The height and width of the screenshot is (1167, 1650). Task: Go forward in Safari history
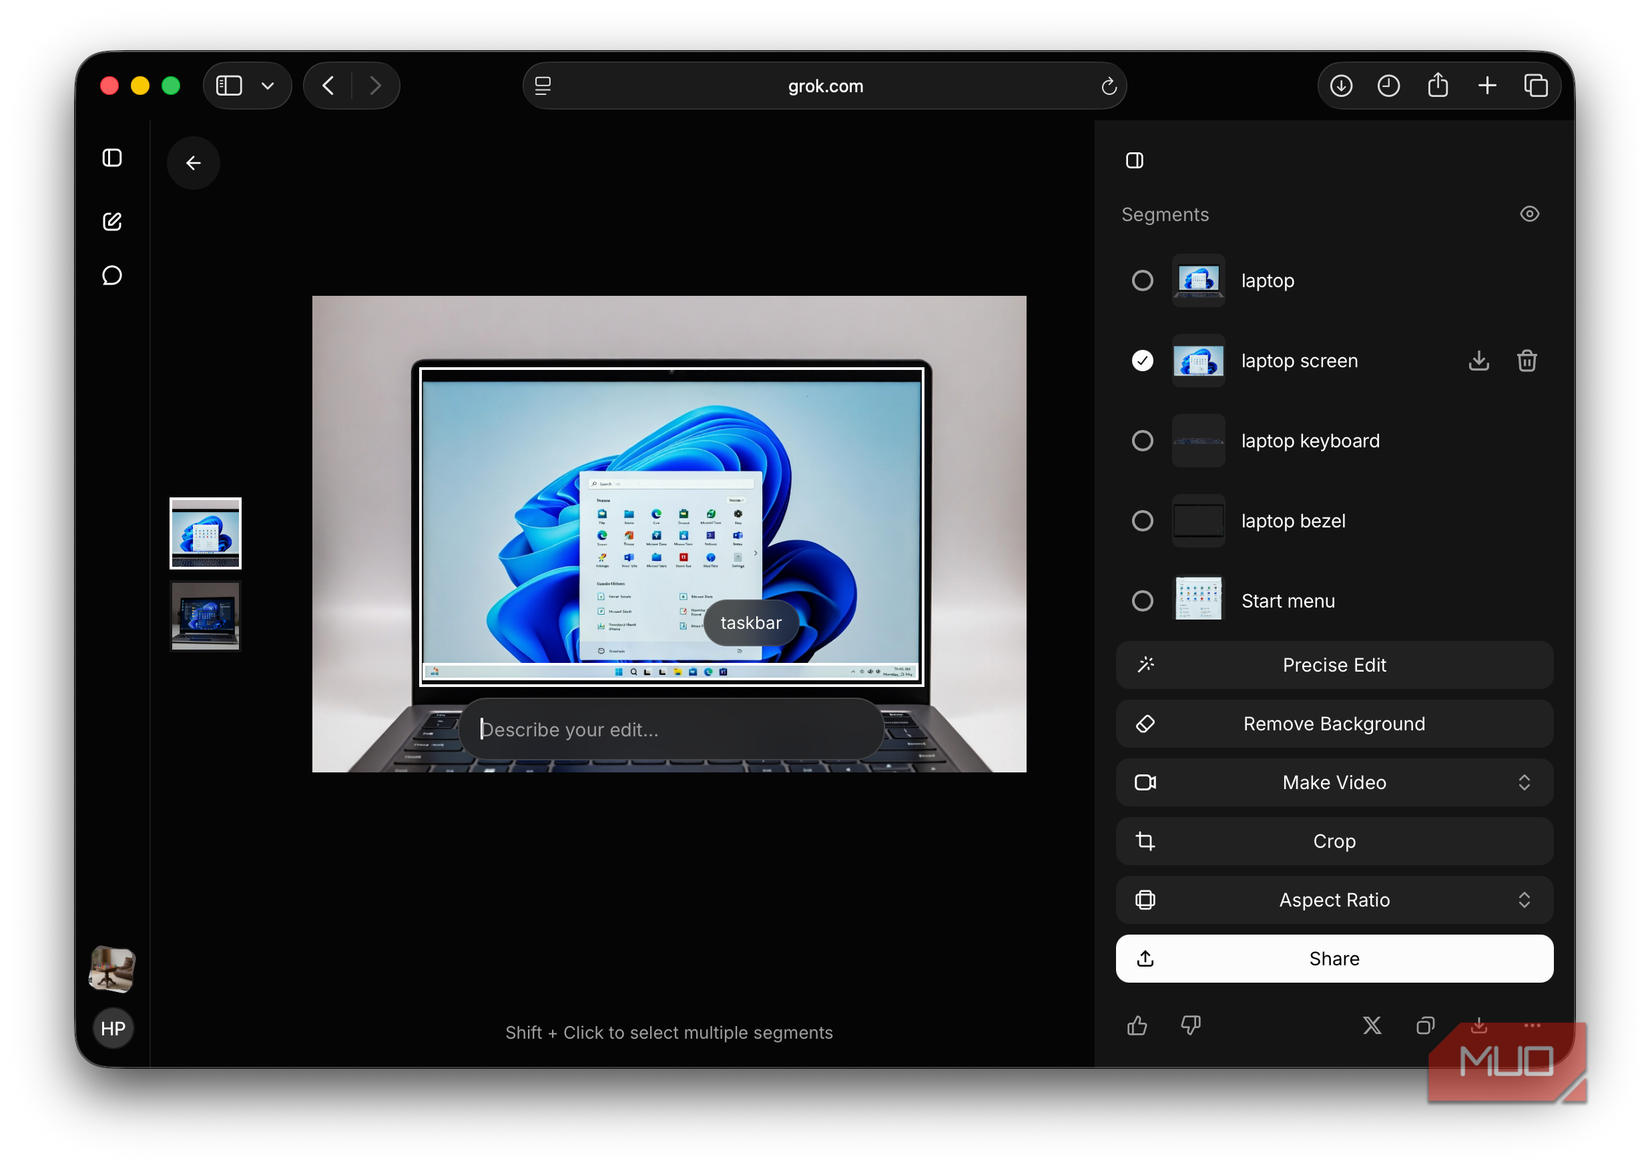coord(375,86)
